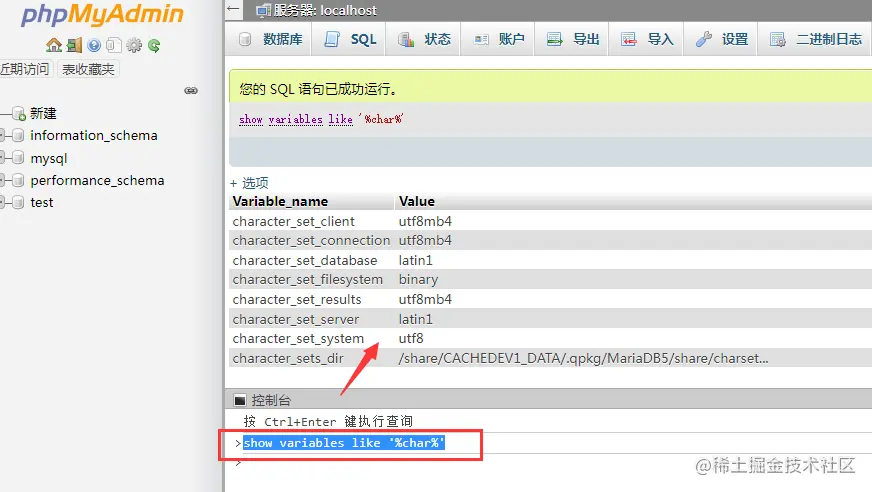
Task: Switch to the SQL tab
Action: pyautogui.click(x=350, y=39)
